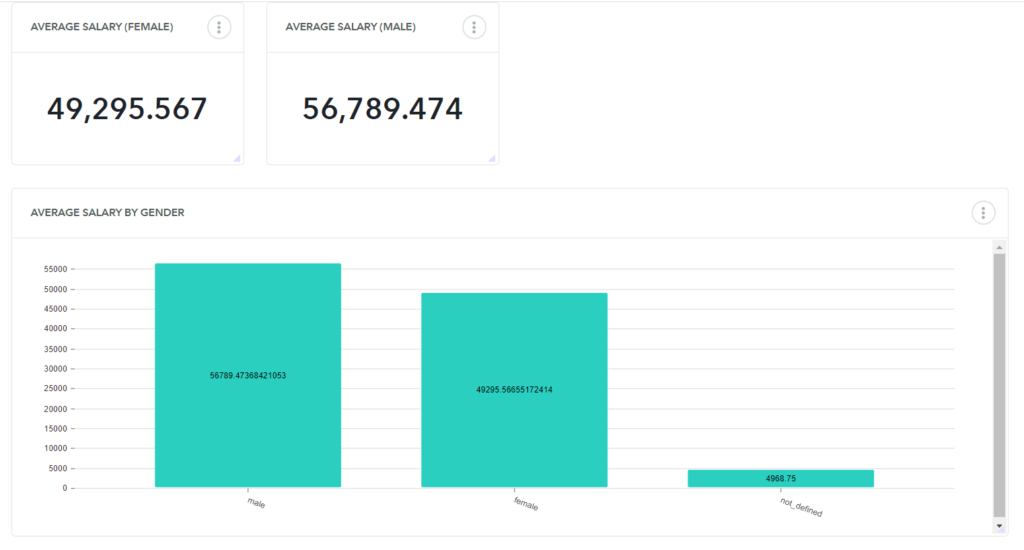Click the chart scrollbar up arrow
The height and width of the screenshot is (550, 1024).
(998, 246)
